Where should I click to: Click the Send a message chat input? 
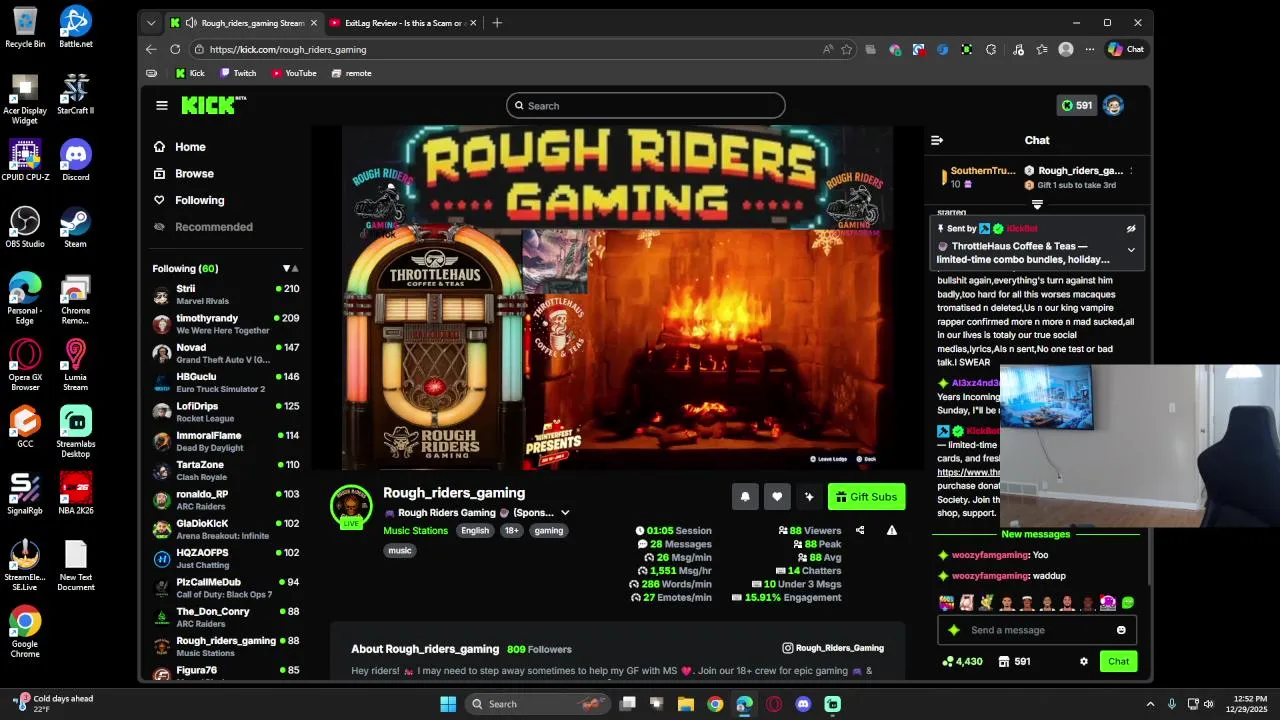click(x=1037, y=630)
